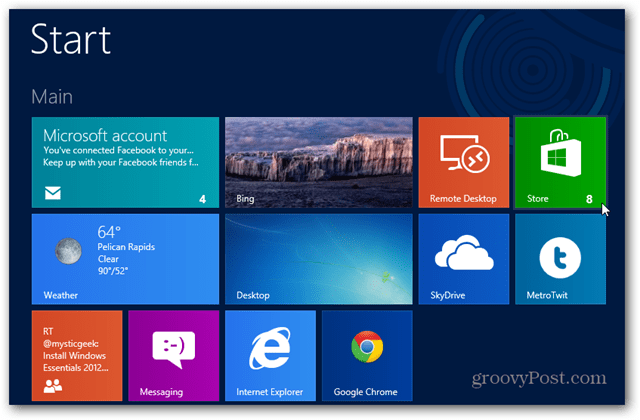
Task: Open the Messaging tile
Action: 173,356
